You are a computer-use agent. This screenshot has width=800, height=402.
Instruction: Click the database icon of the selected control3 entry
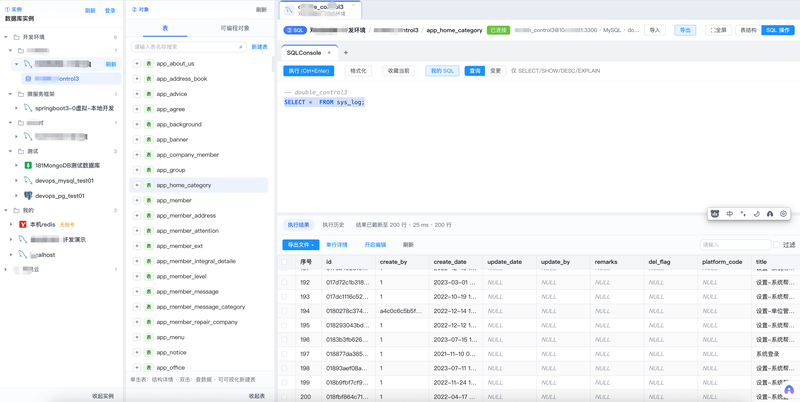click(28, 79)
